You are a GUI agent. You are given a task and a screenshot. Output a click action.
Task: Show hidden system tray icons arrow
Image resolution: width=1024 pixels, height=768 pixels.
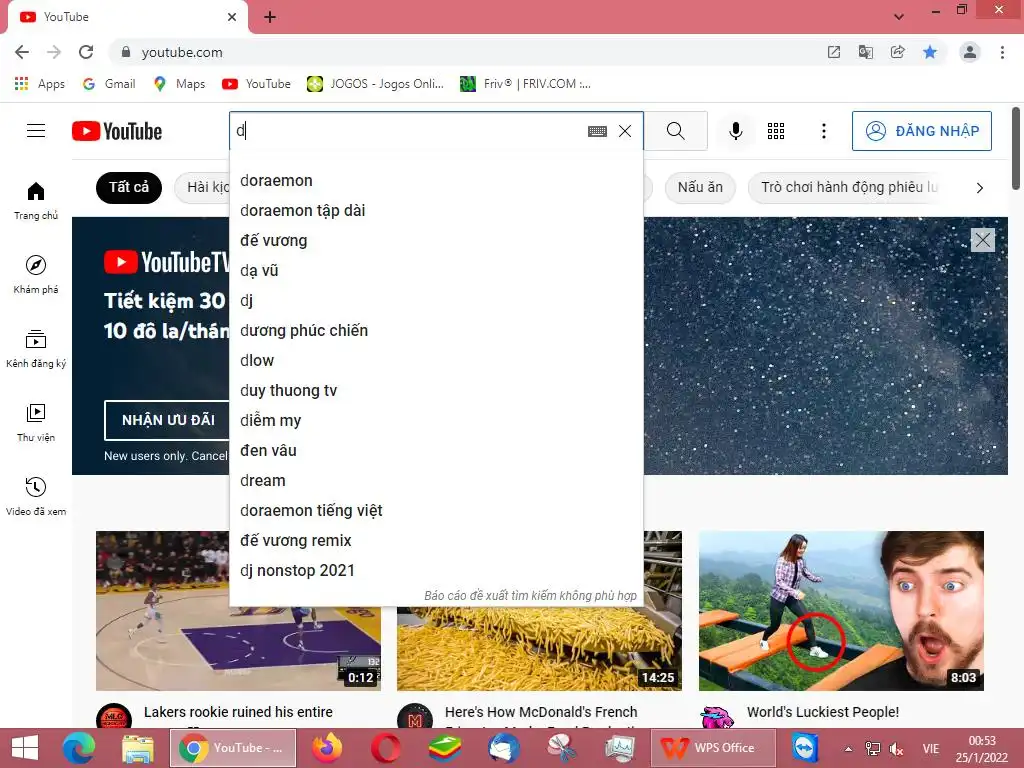[848, 749]
